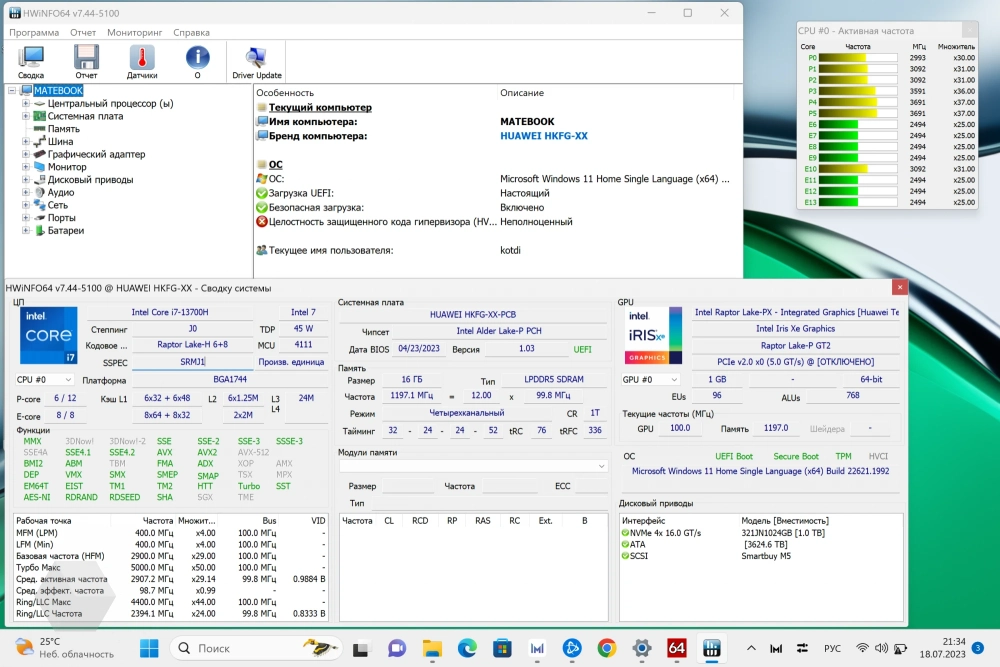Open the Модули памяти dropdown list
1000x667 pixels.
point(473,466)
